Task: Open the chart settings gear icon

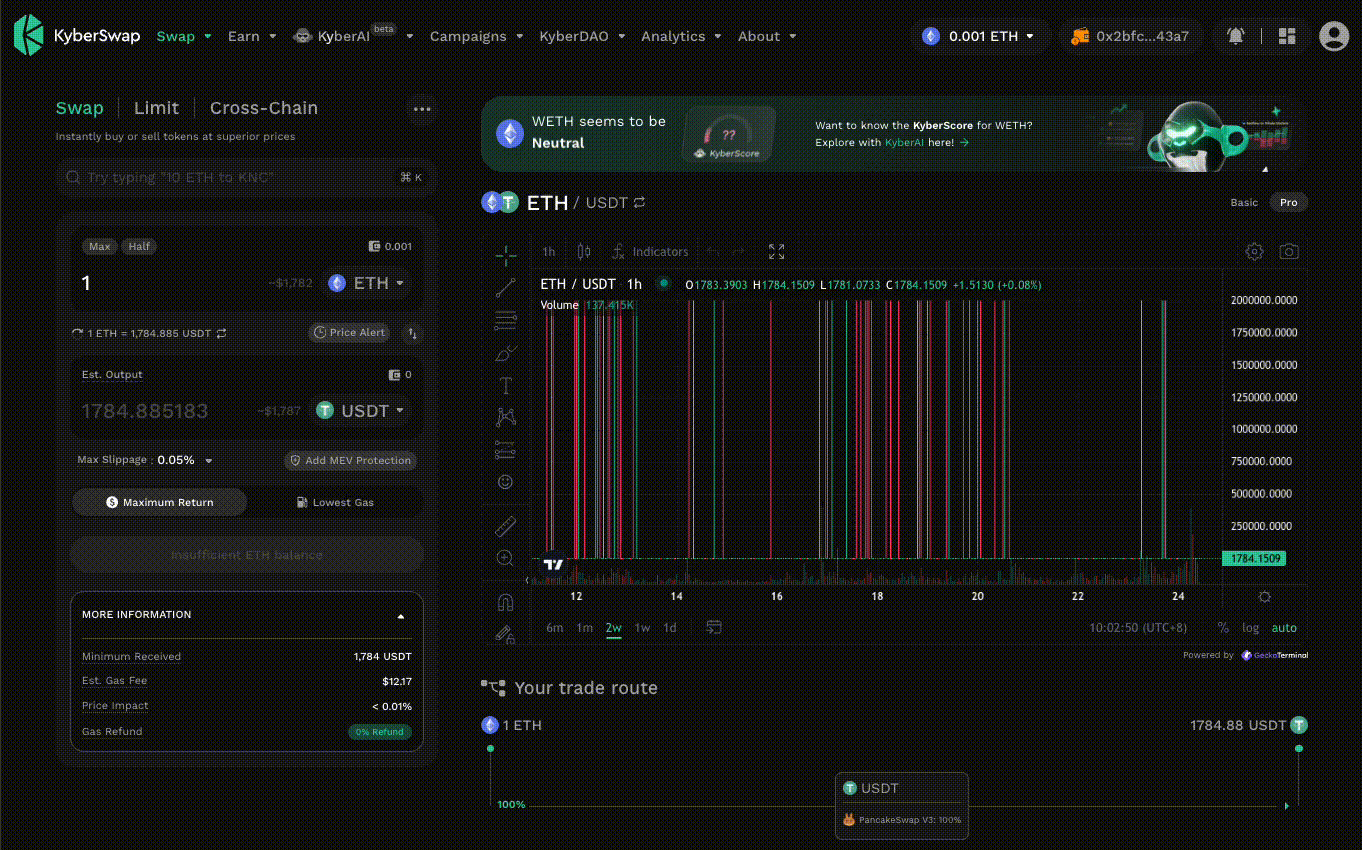Action: coord(1254,252)
